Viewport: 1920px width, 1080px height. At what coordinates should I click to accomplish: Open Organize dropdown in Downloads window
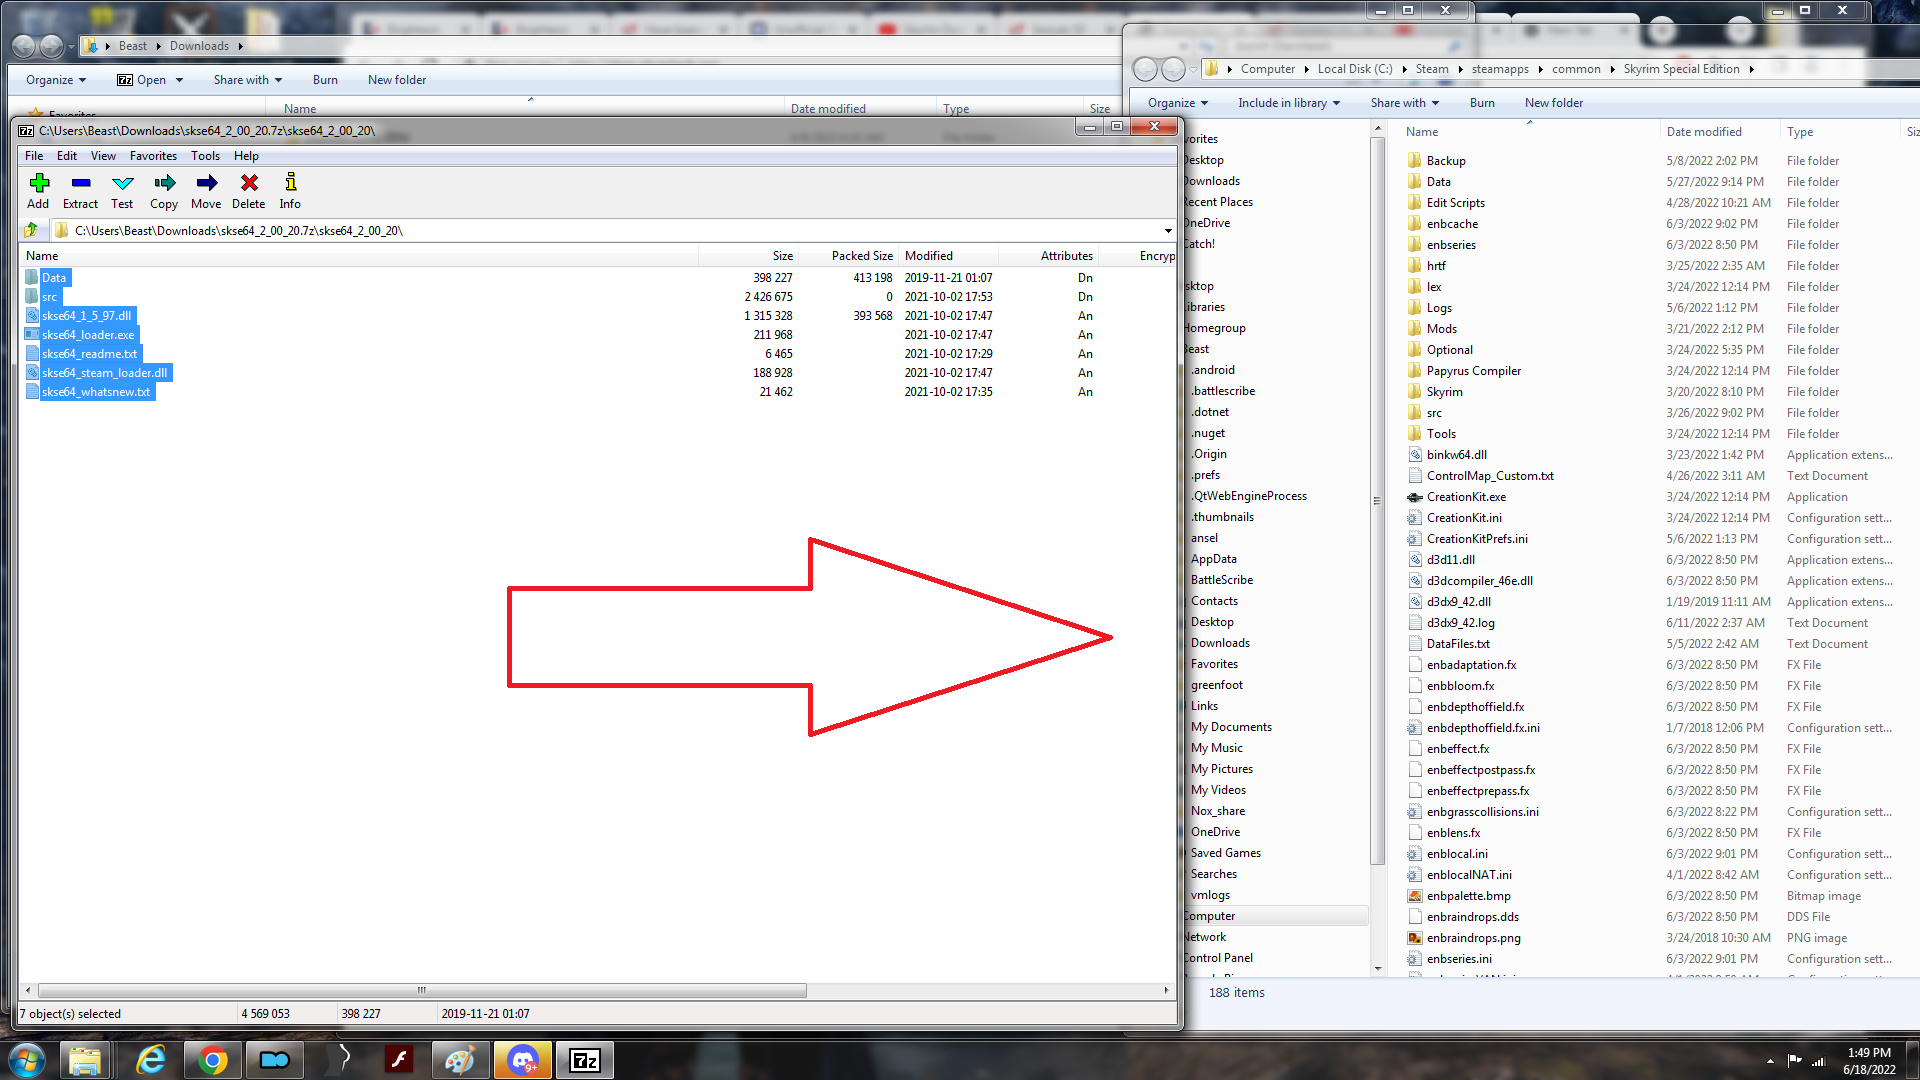(56, 80)
